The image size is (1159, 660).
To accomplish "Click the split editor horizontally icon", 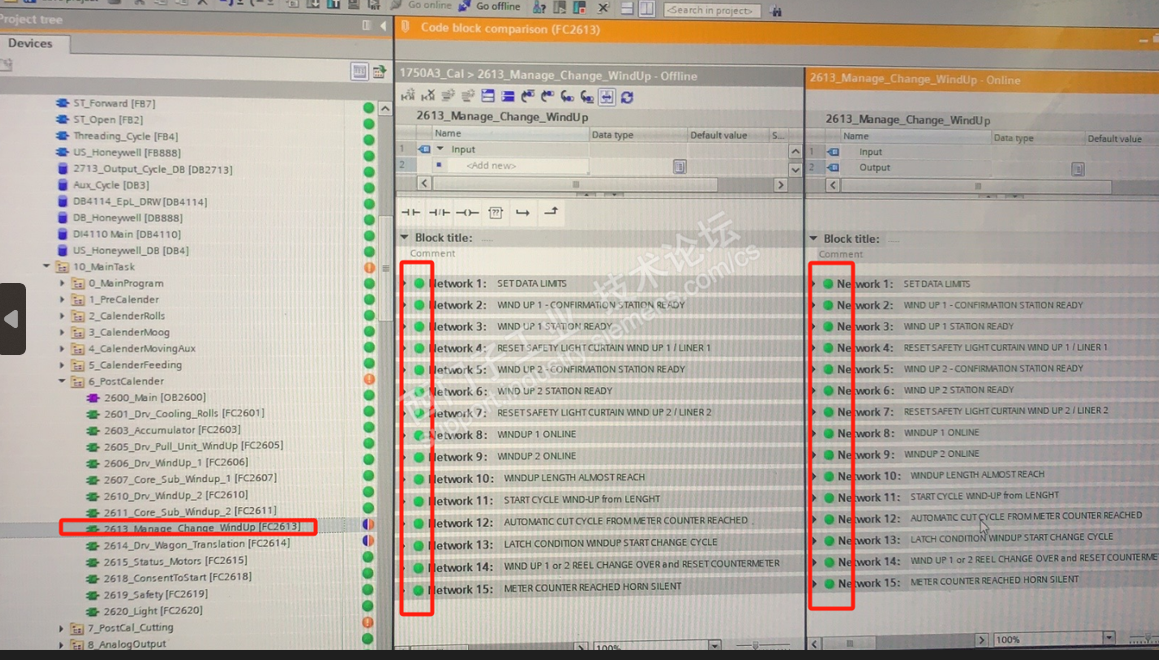I will coord(628,9).
